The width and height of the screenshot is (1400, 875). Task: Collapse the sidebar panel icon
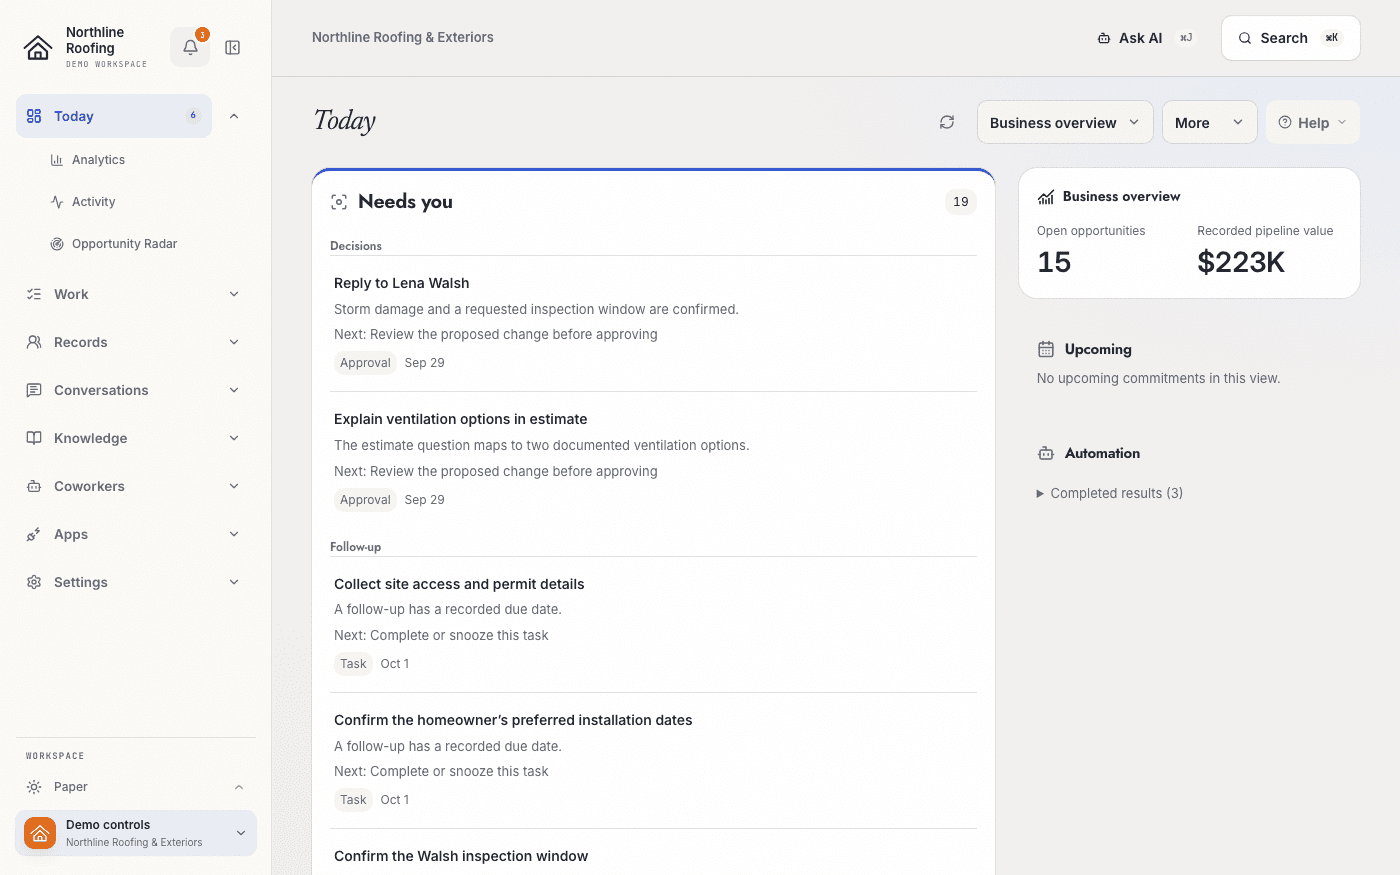pos(233,47)
